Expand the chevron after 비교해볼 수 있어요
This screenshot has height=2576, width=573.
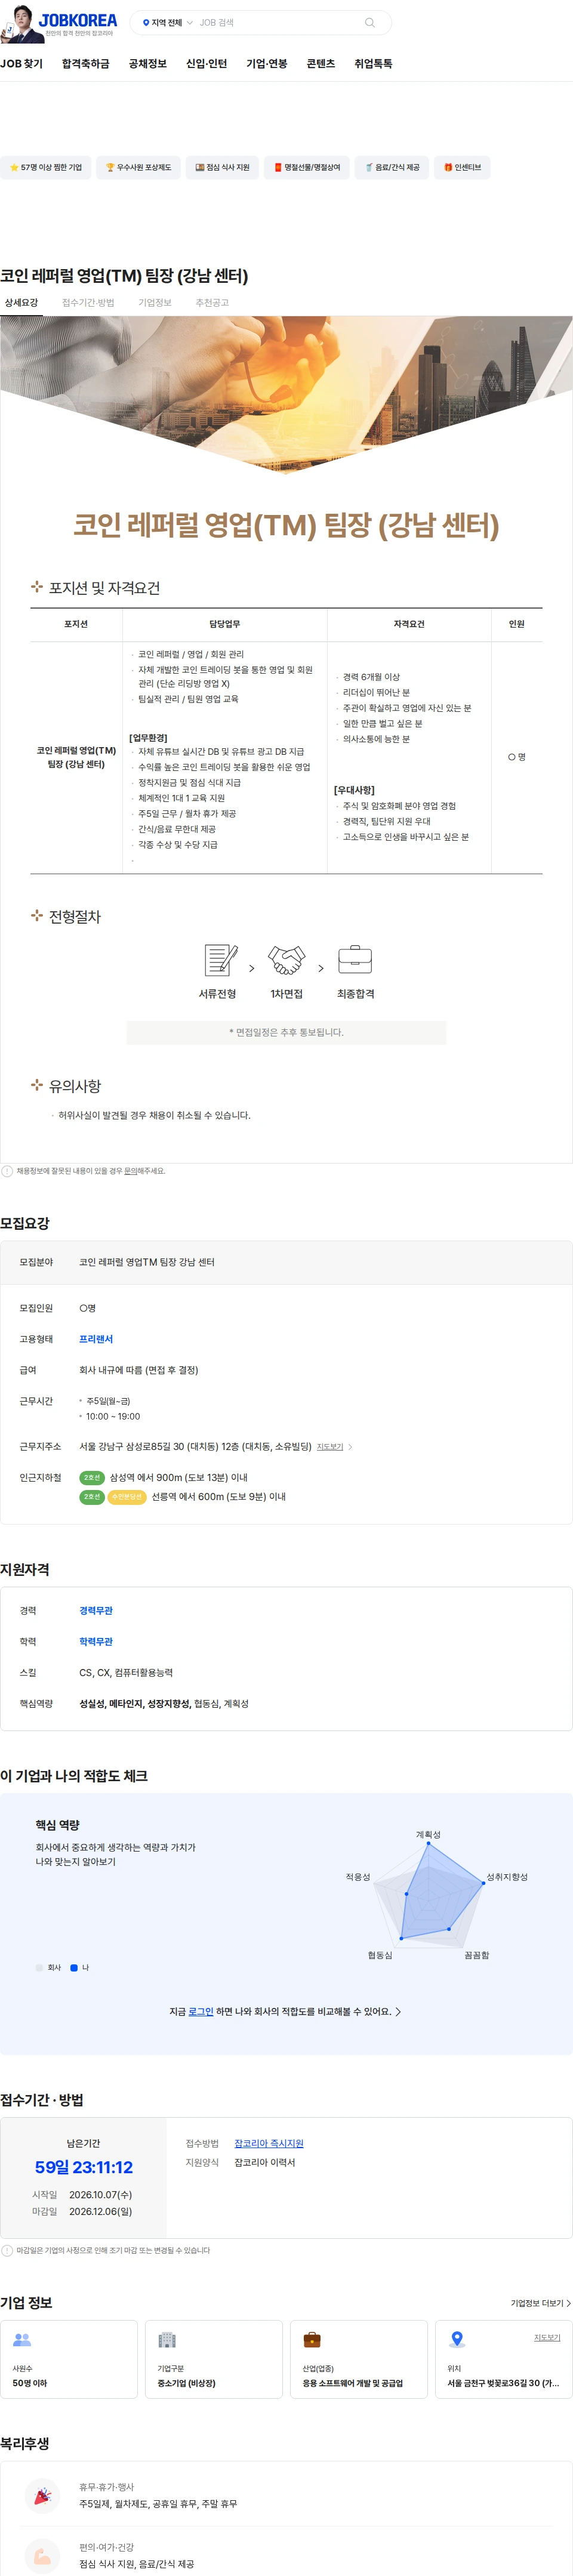click(398, 2012)
